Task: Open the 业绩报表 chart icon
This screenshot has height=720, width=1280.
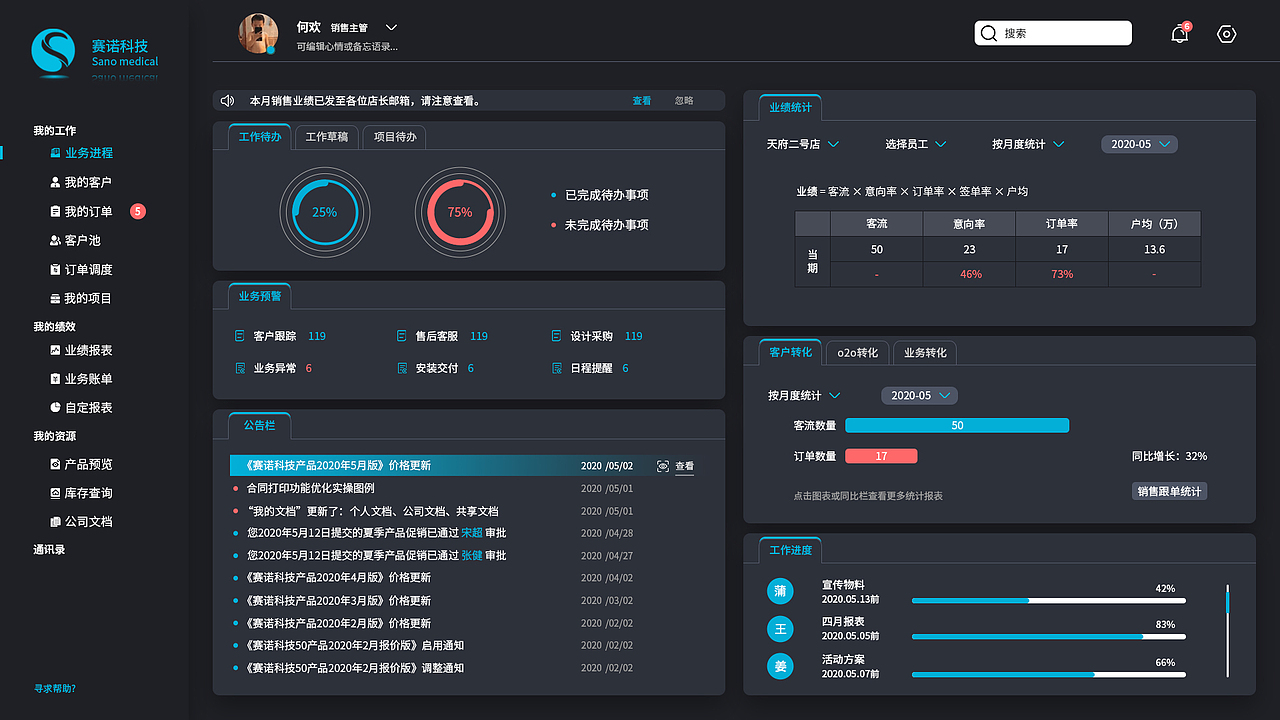Action: 53,349
